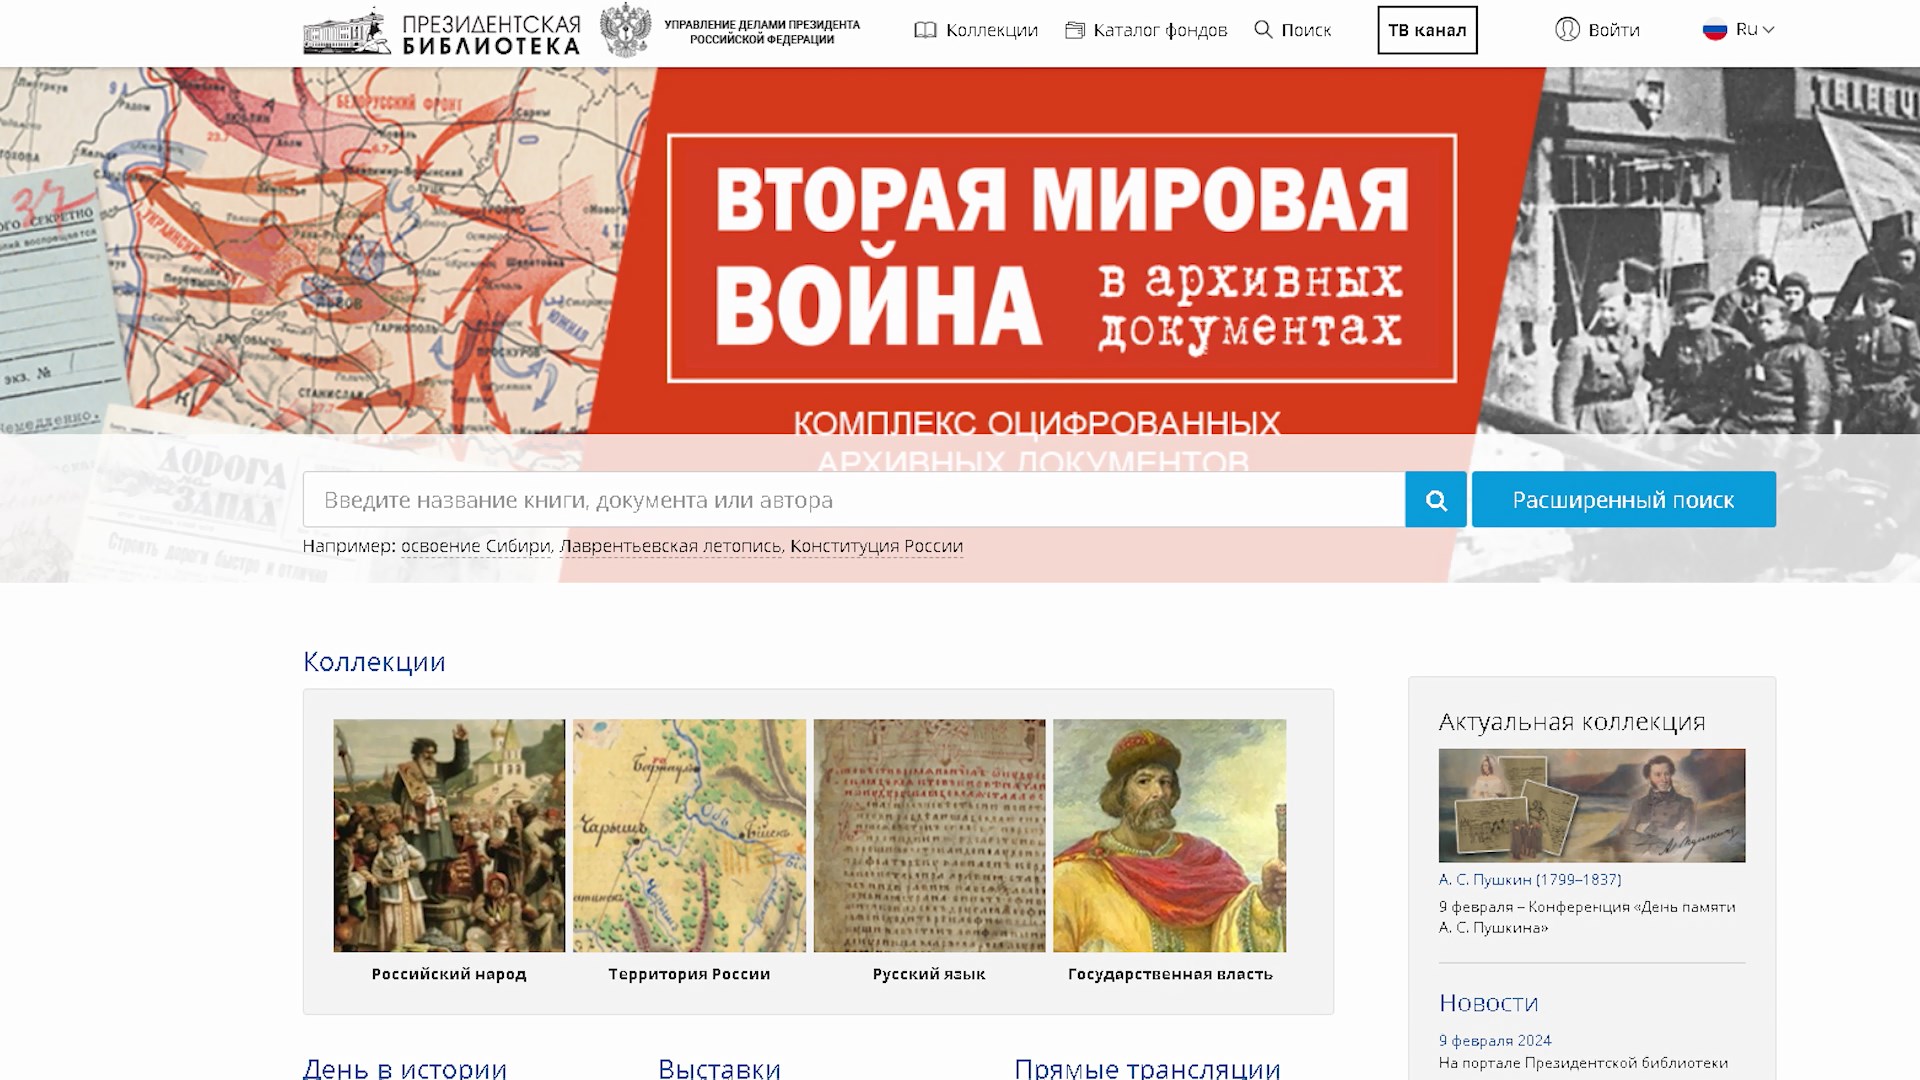Open the Коллекции menu item
This screenshot has height=1080, width=1920.
tap(991, 30)
